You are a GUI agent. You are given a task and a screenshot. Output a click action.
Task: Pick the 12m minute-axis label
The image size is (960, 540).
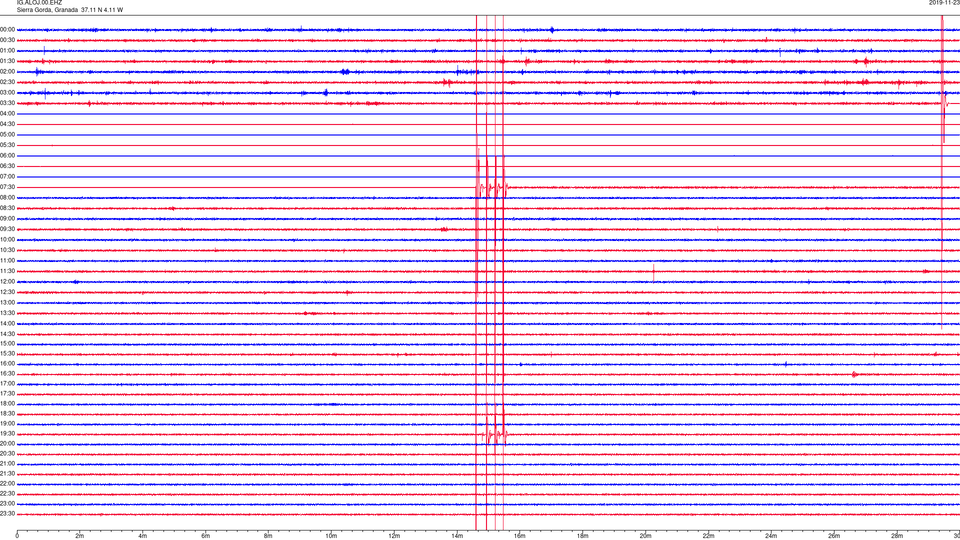point(394,536)
